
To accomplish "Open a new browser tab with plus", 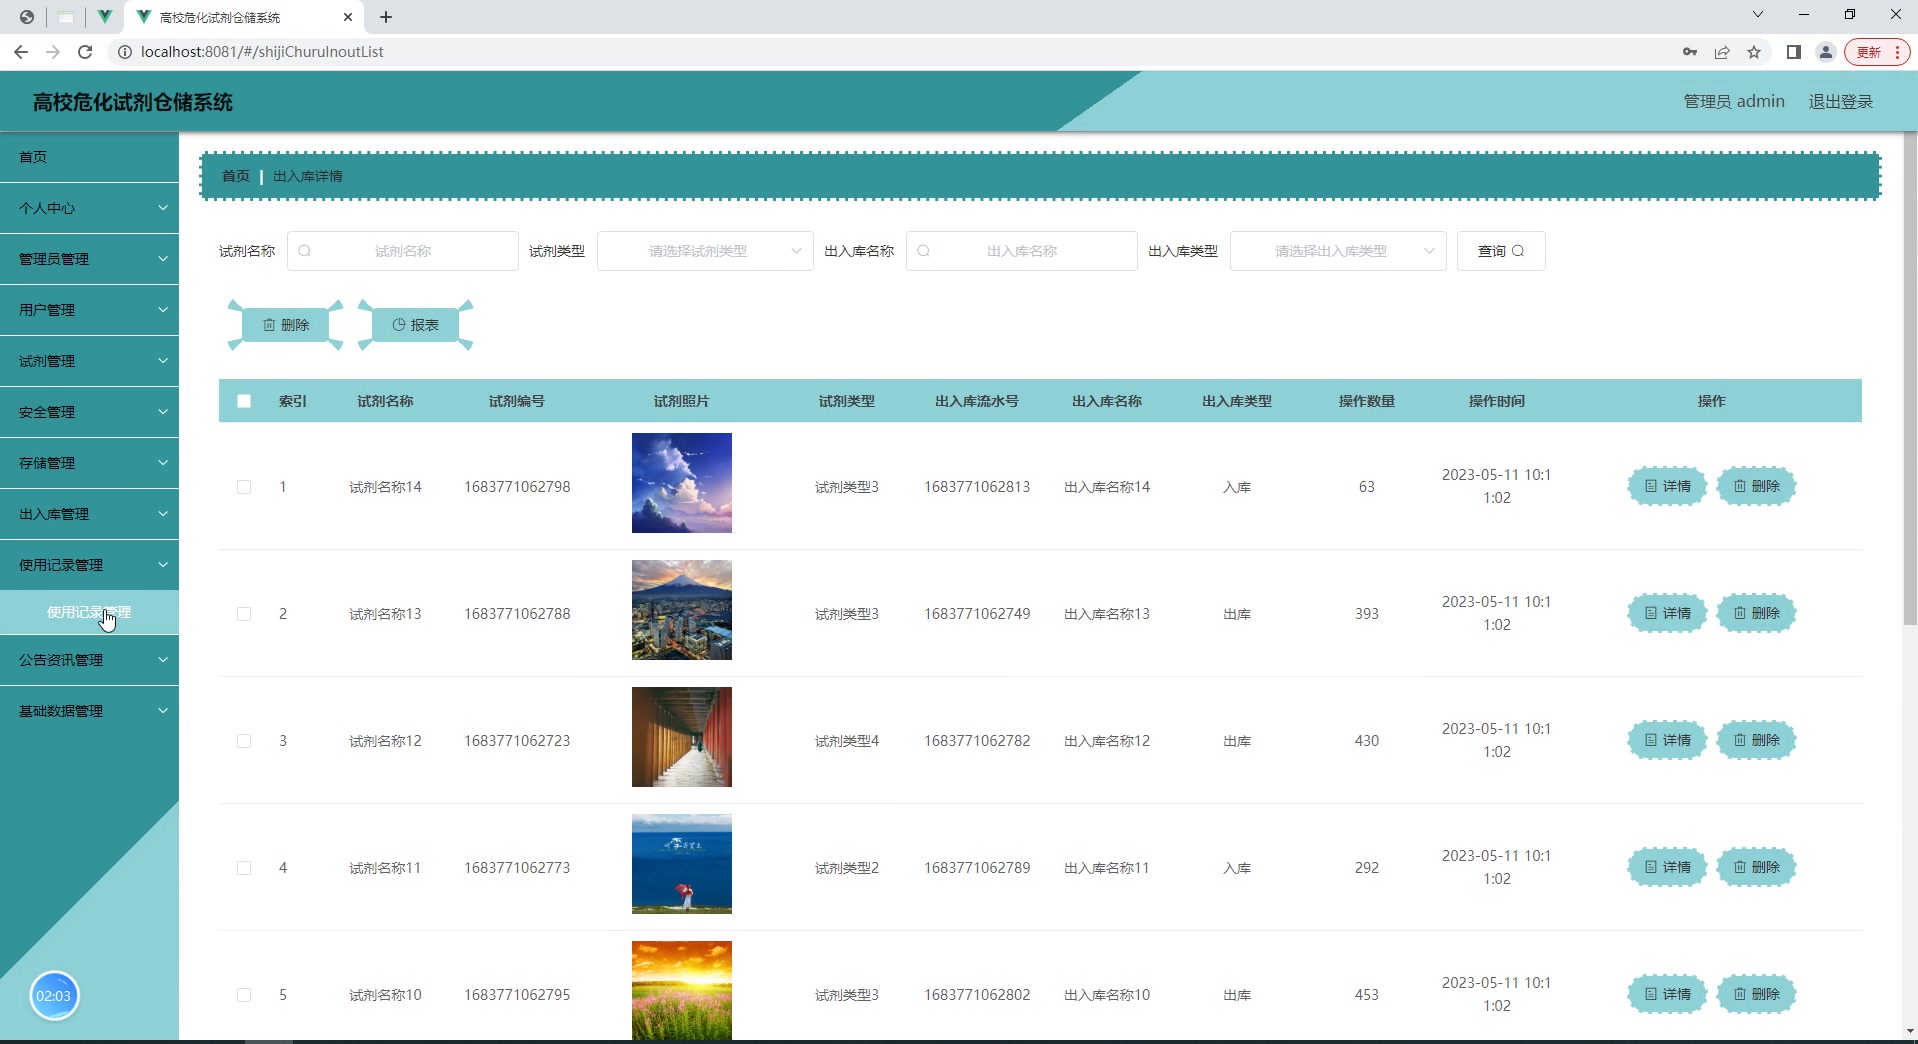I will point(386,17).
